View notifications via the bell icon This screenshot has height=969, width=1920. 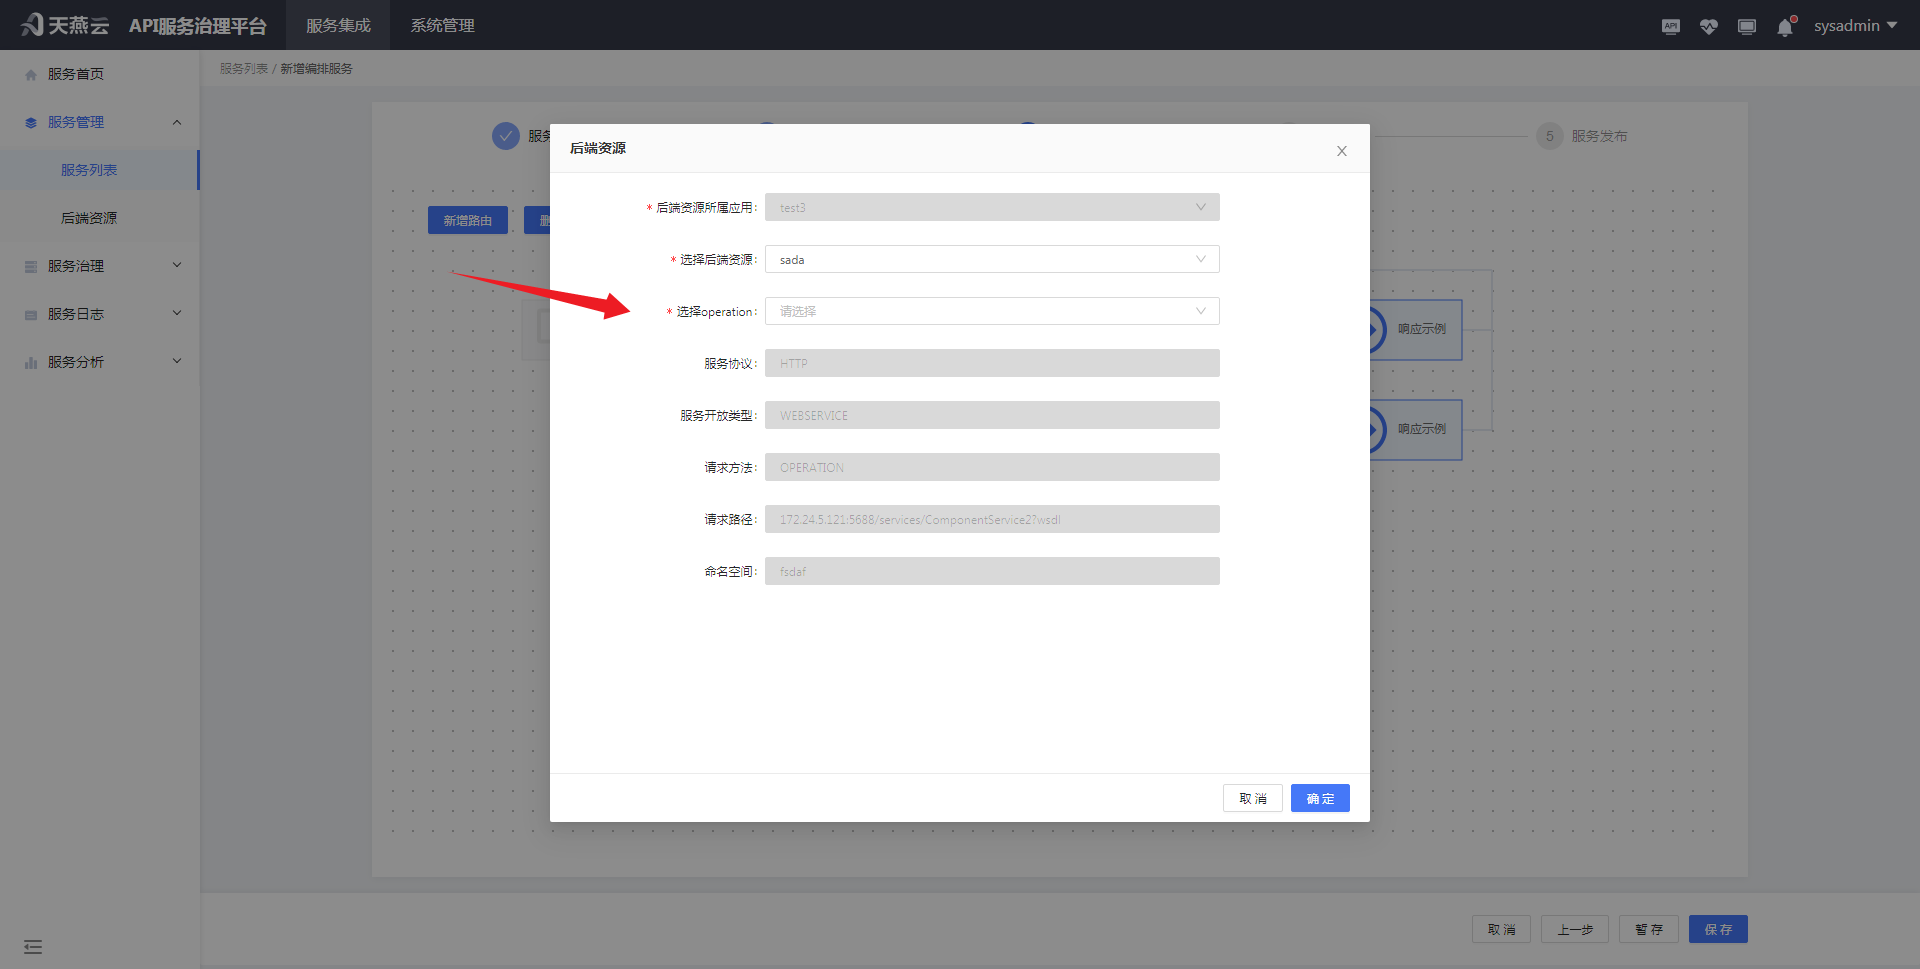point(1784,27)
